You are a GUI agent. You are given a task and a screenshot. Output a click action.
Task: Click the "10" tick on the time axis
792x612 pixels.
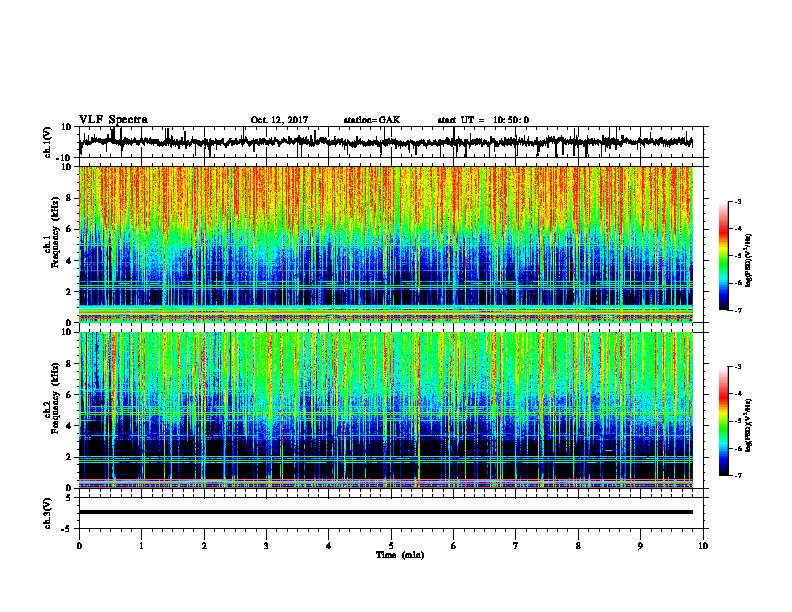coord(703,546)
